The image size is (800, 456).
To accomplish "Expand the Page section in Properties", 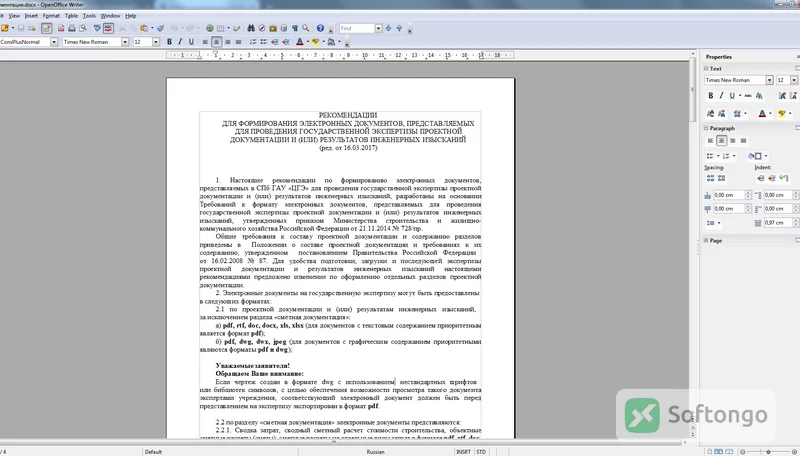I will click(706, 240).
